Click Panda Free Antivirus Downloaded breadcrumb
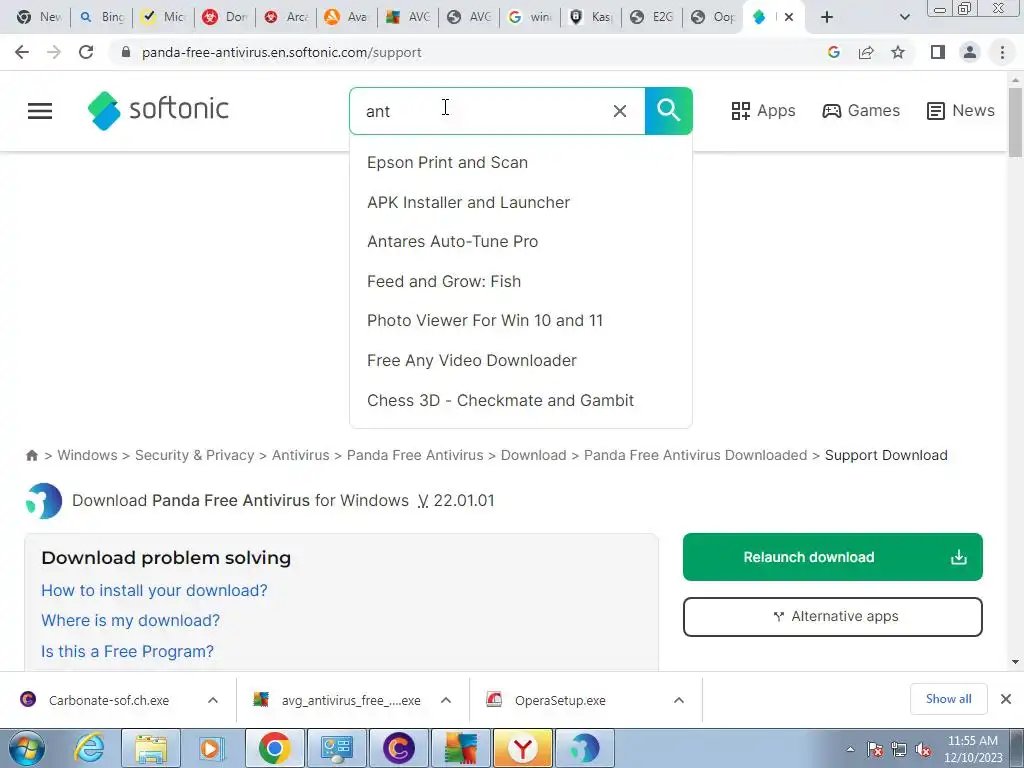This screenshot has height=768, width=1024. tap(696, 455)
